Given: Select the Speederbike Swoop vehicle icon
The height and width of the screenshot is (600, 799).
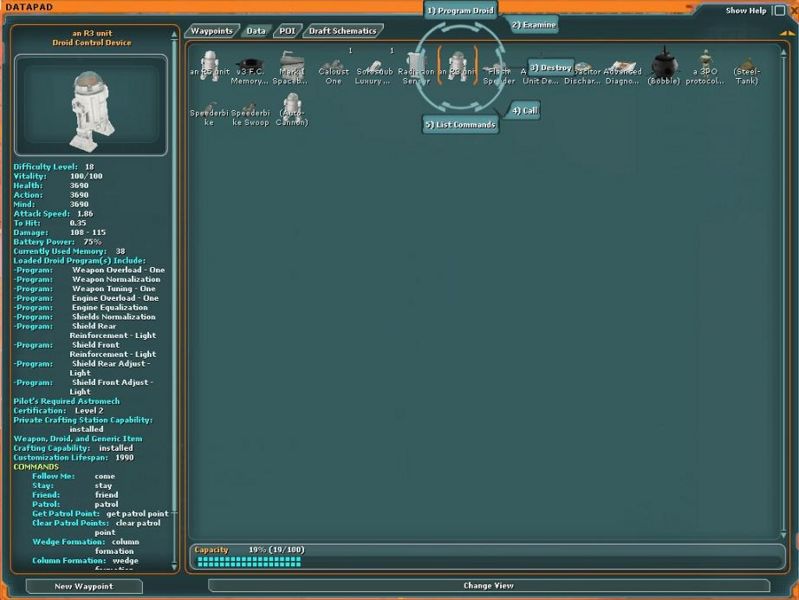Looking at the screenshot, I should click(x=250, y=108).
